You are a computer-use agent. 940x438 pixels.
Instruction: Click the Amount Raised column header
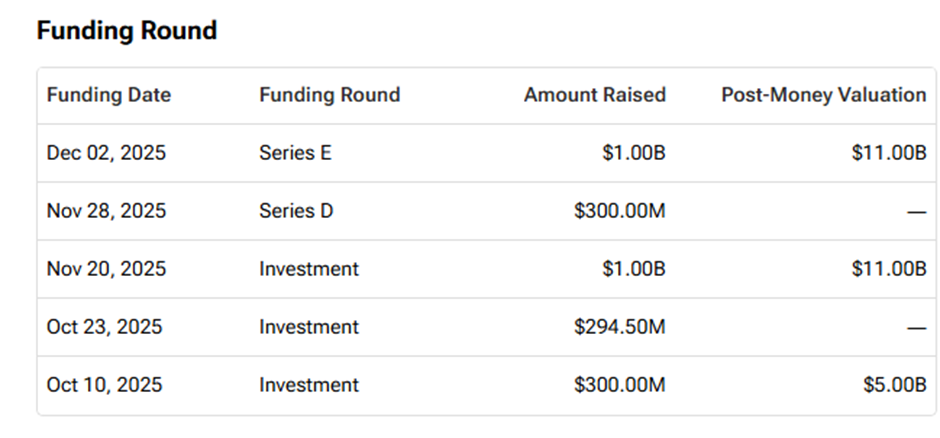(594, 95)
